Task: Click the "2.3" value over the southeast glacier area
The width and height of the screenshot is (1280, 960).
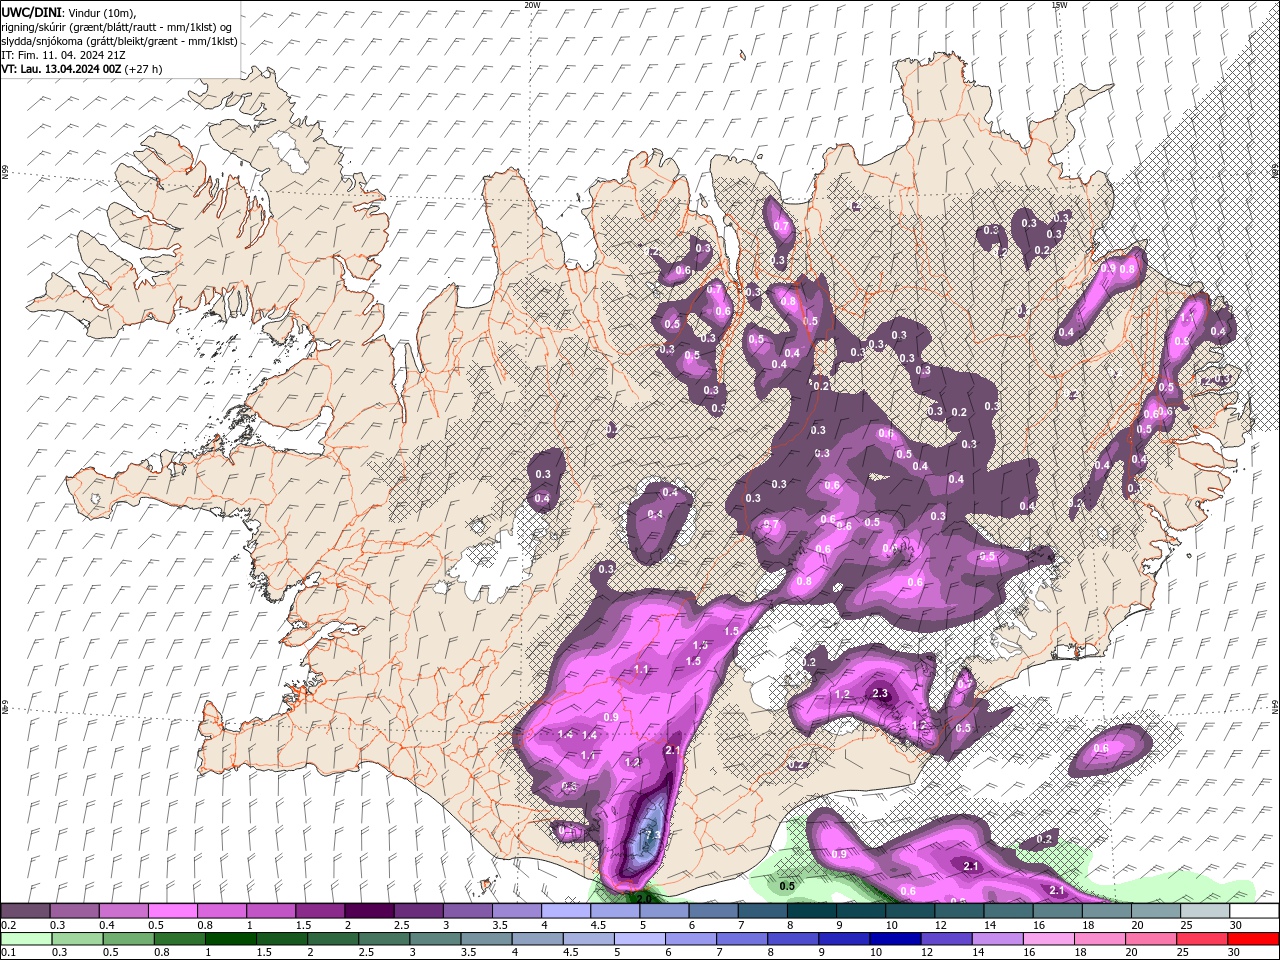Action: (x=881, y=693)
